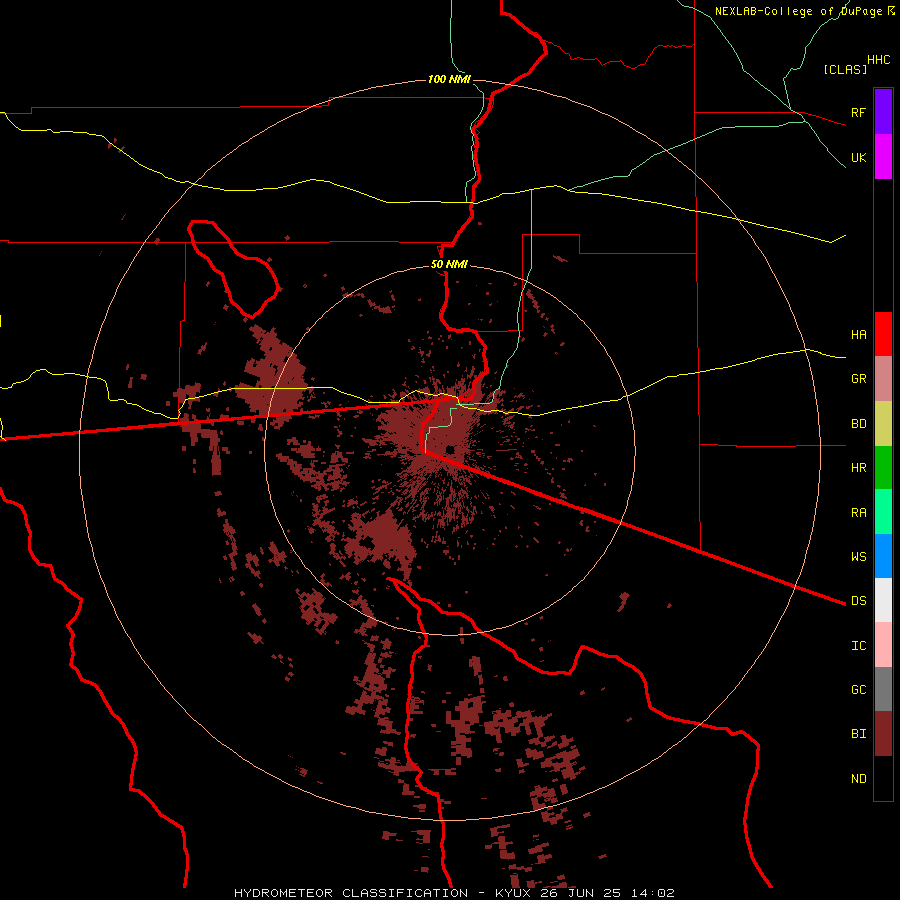This screenshot has height=900, width=900.
Task: Click the 50 NMI range ring label
Action: (449, 264)
